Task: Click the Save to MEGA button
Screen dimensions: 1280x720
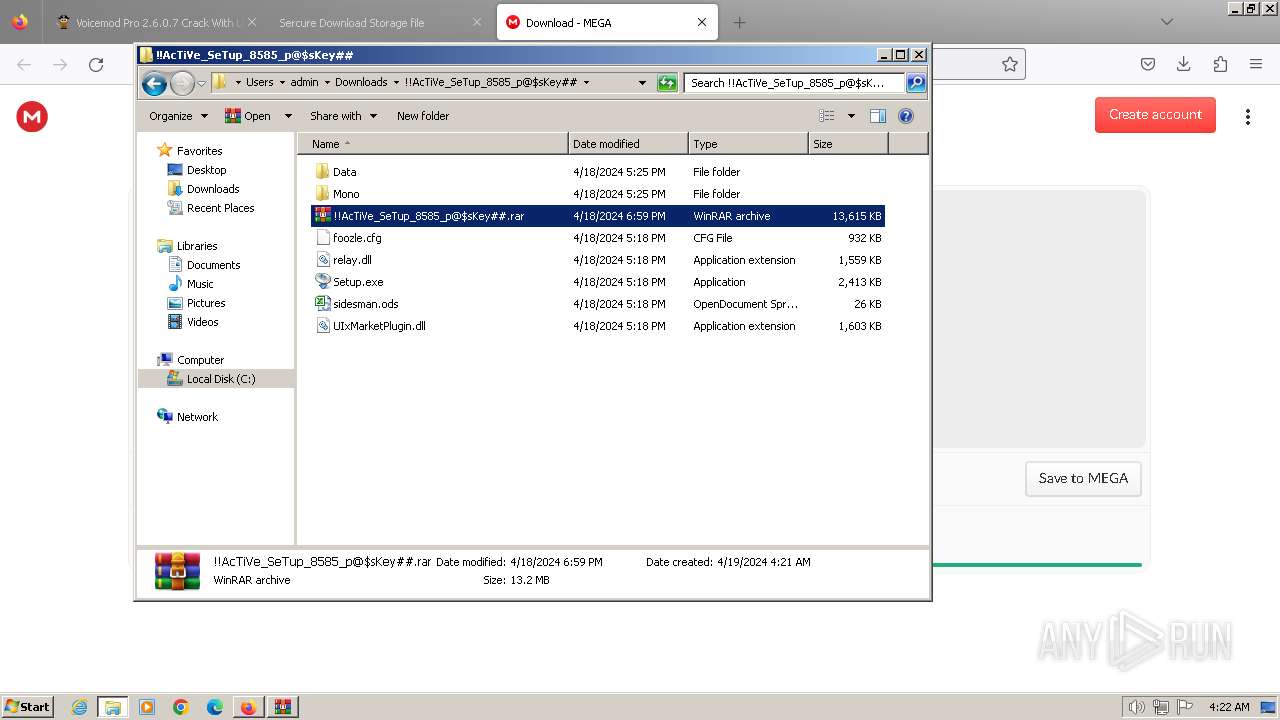Action: (1083, 478)
